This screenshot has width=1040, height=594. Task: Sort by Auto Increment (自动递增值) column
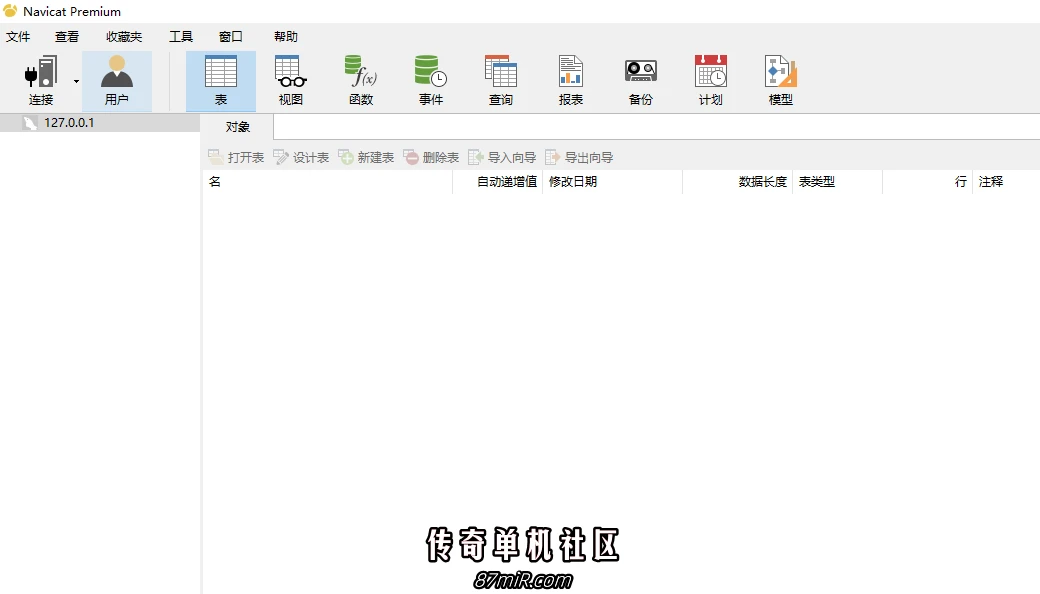497,182
